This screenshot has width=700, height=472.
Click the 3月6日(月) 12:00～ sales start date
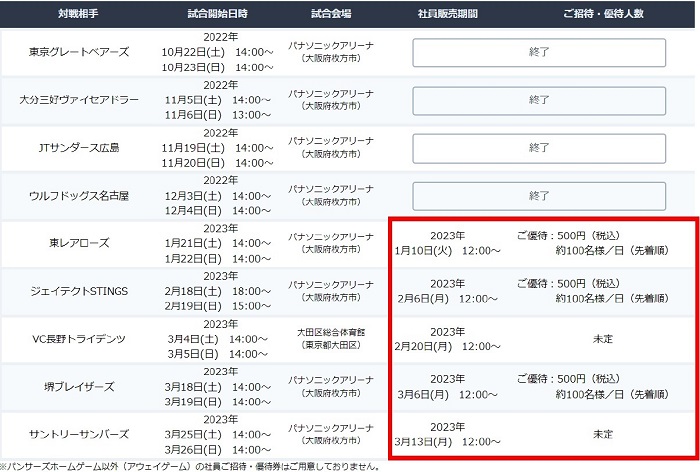[447, 395]
